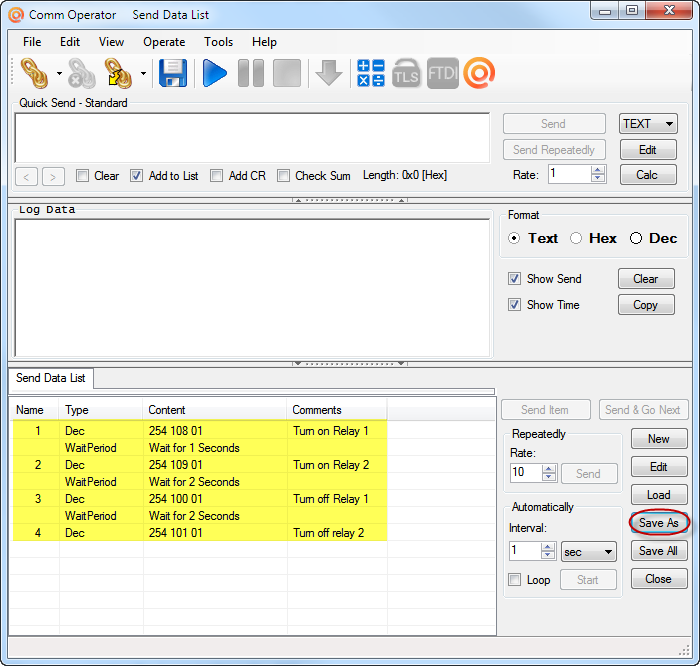Viewport: 700px width, 666px height.
Task: Click the open connection chain icon
Action: 34,73
